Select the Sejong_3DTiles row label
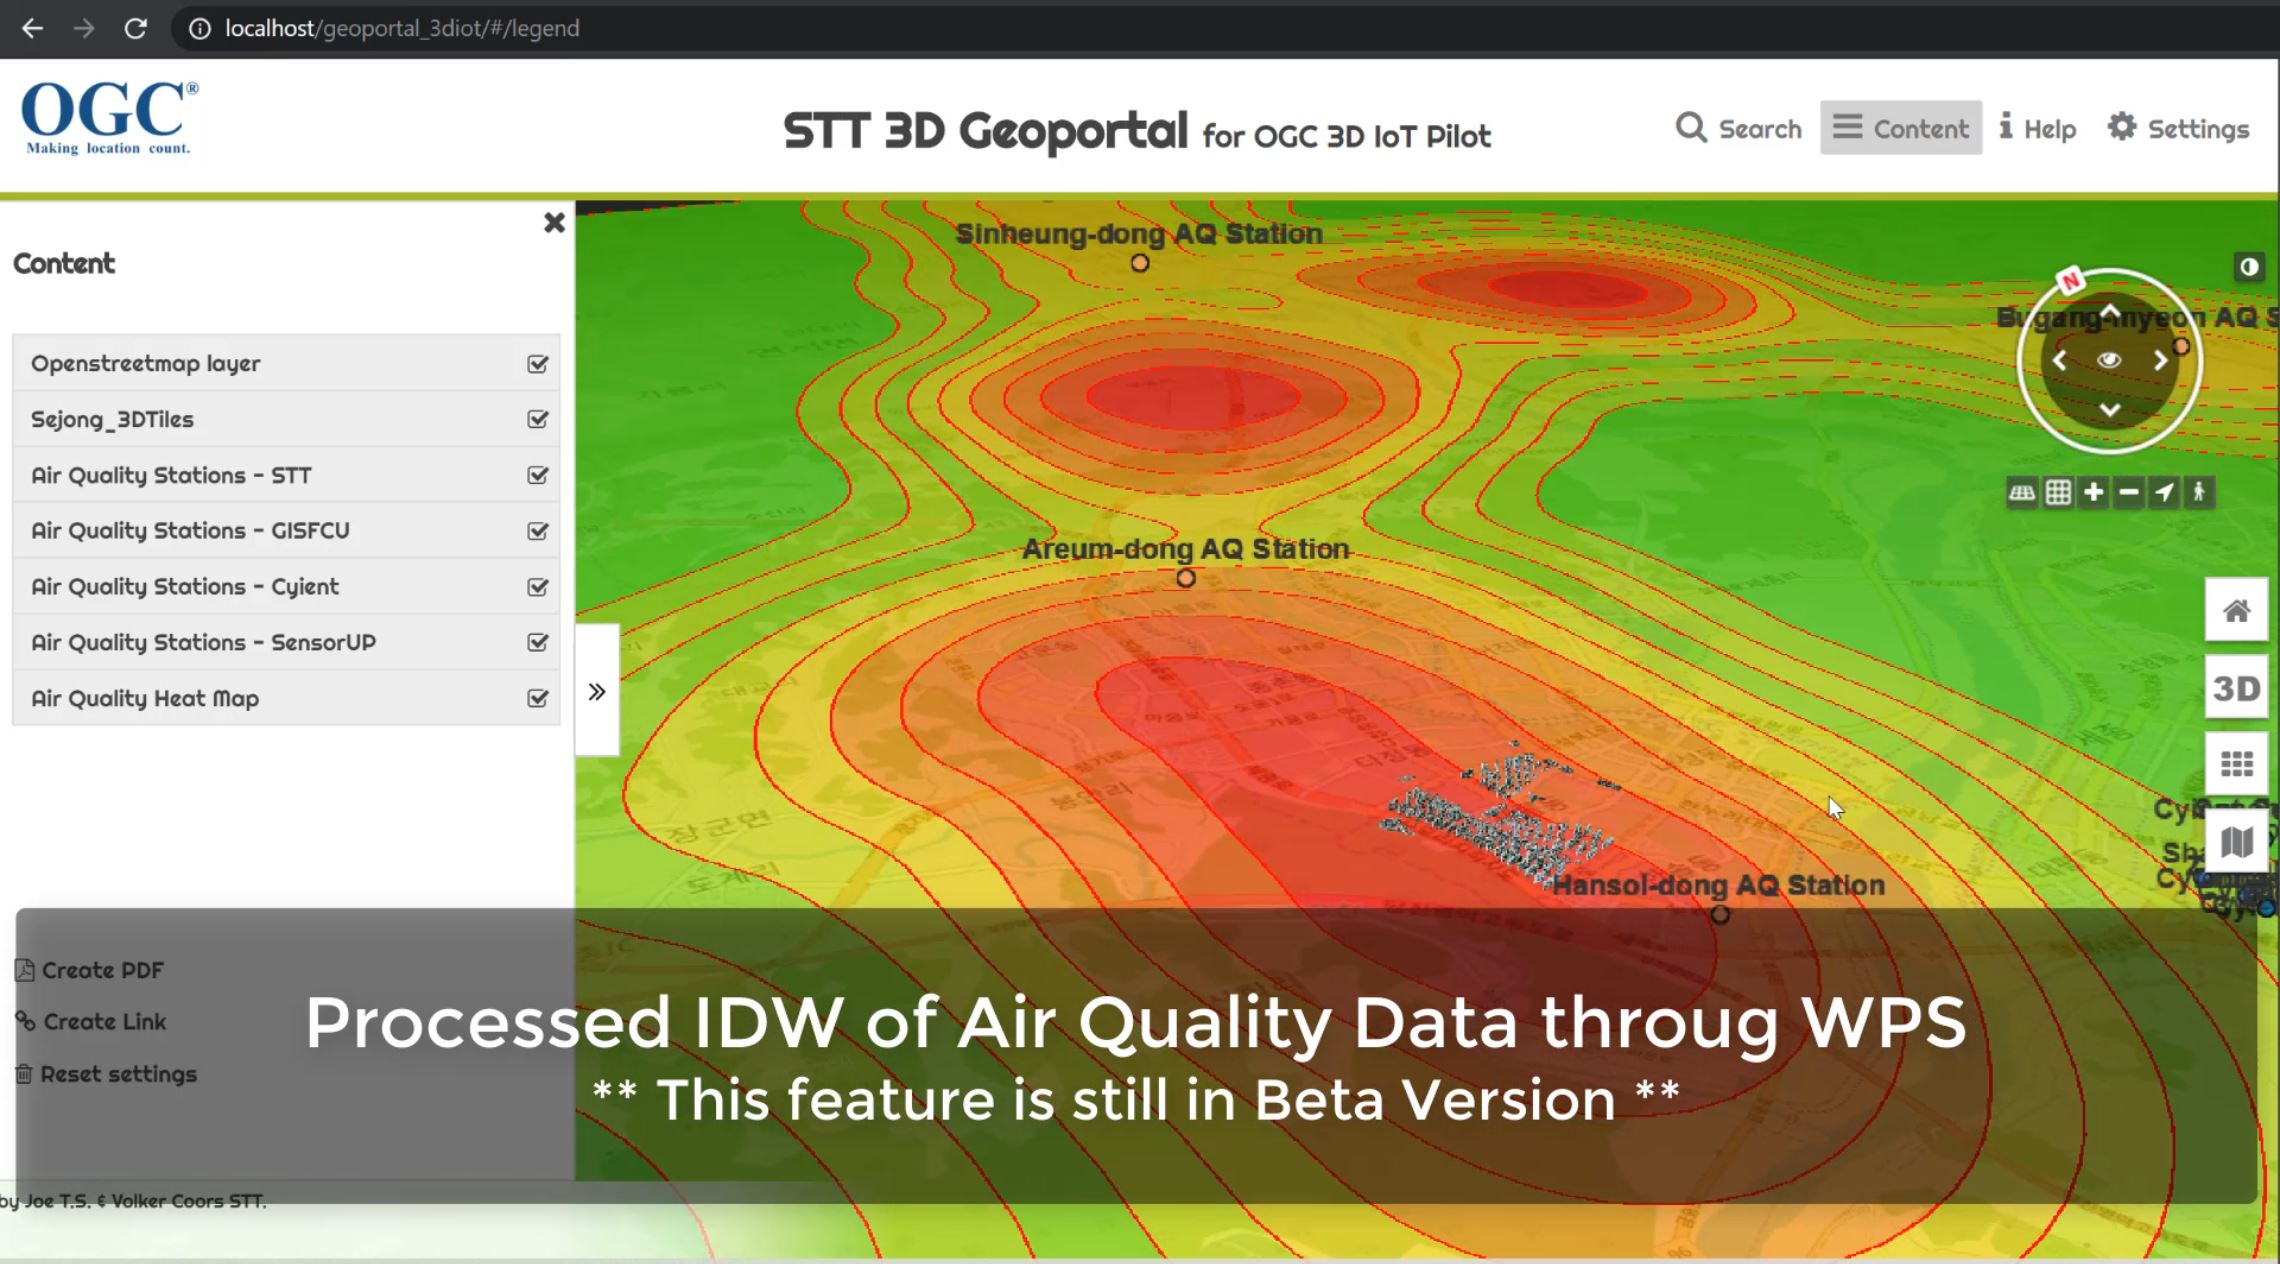The image size is (2280, 1264). click(112, 419)
